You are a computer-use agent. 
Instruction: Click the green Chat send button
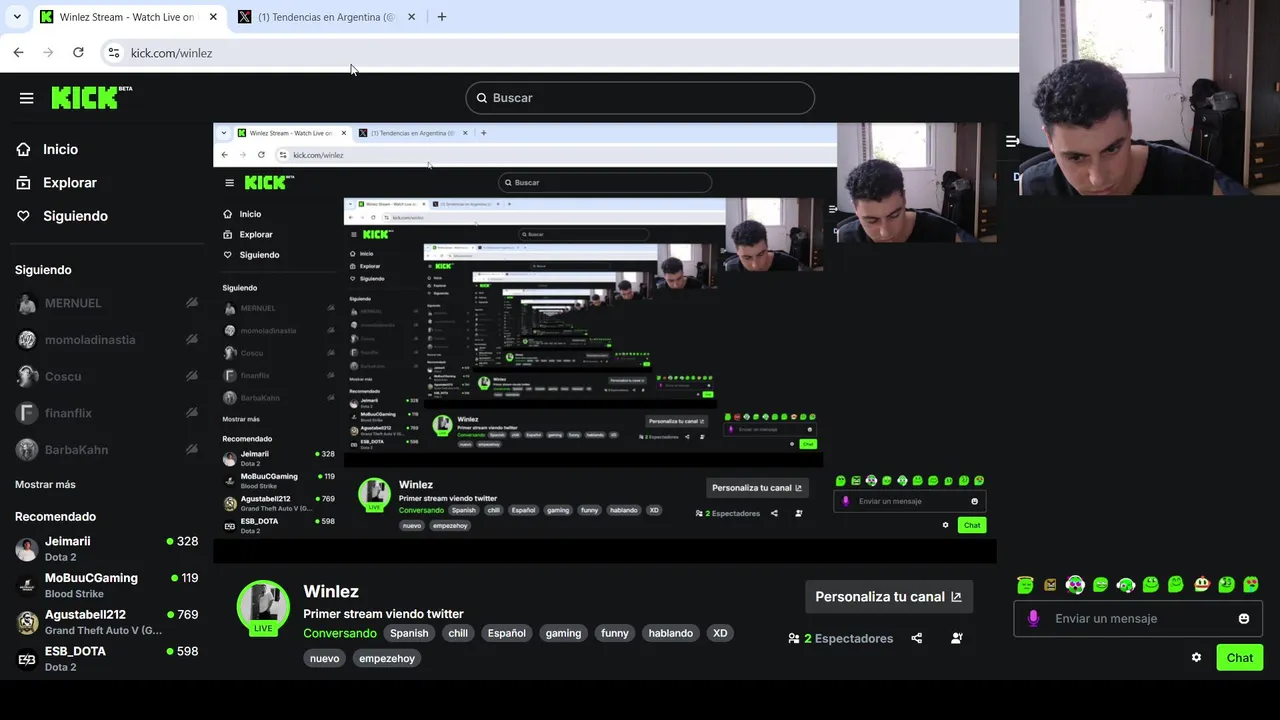tap(1240, 657)
